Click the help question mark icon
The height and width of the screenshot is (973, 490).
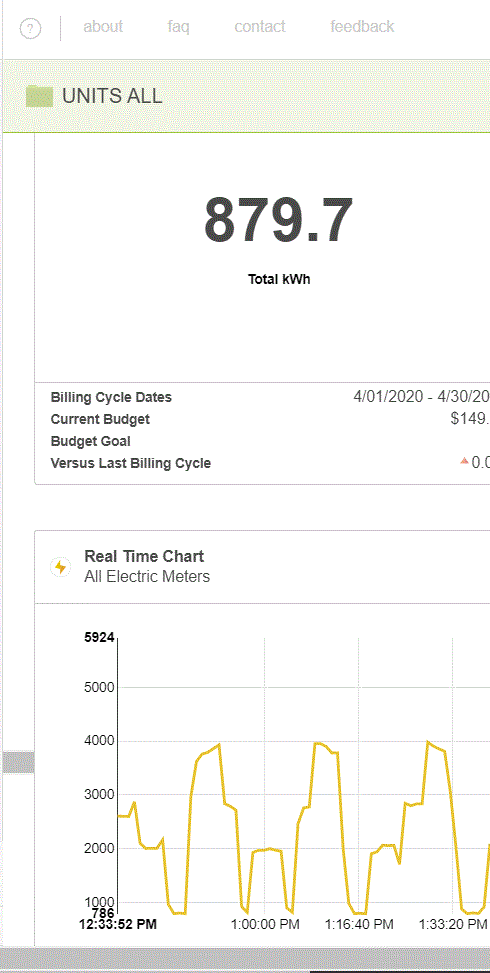[30, 29]
